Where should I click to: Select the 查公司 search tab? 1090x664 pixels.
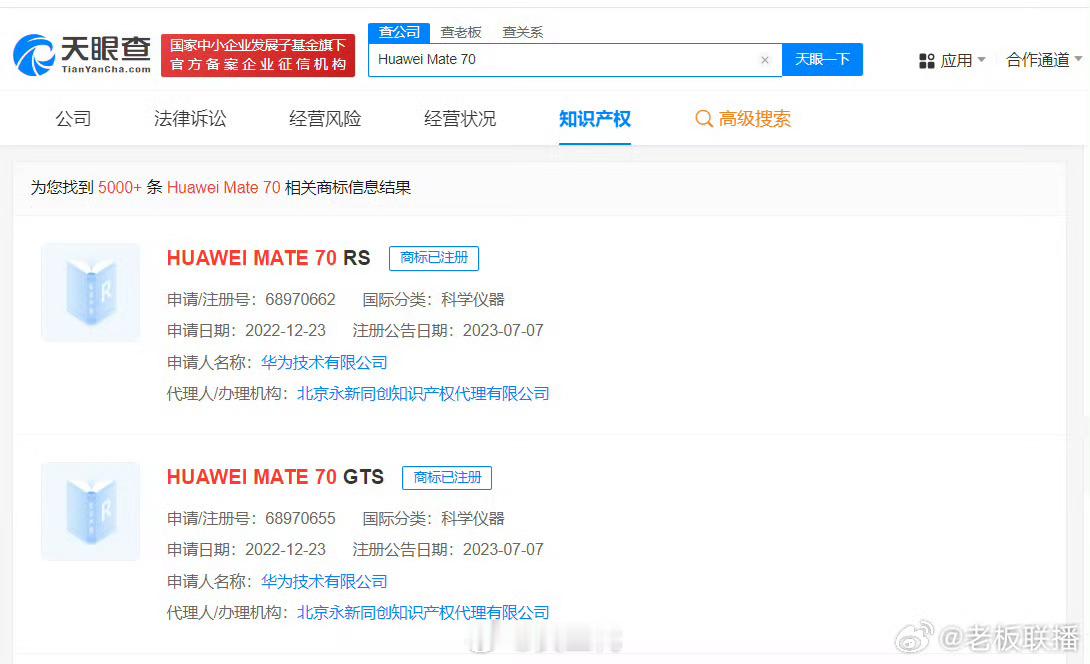point(399,33)
